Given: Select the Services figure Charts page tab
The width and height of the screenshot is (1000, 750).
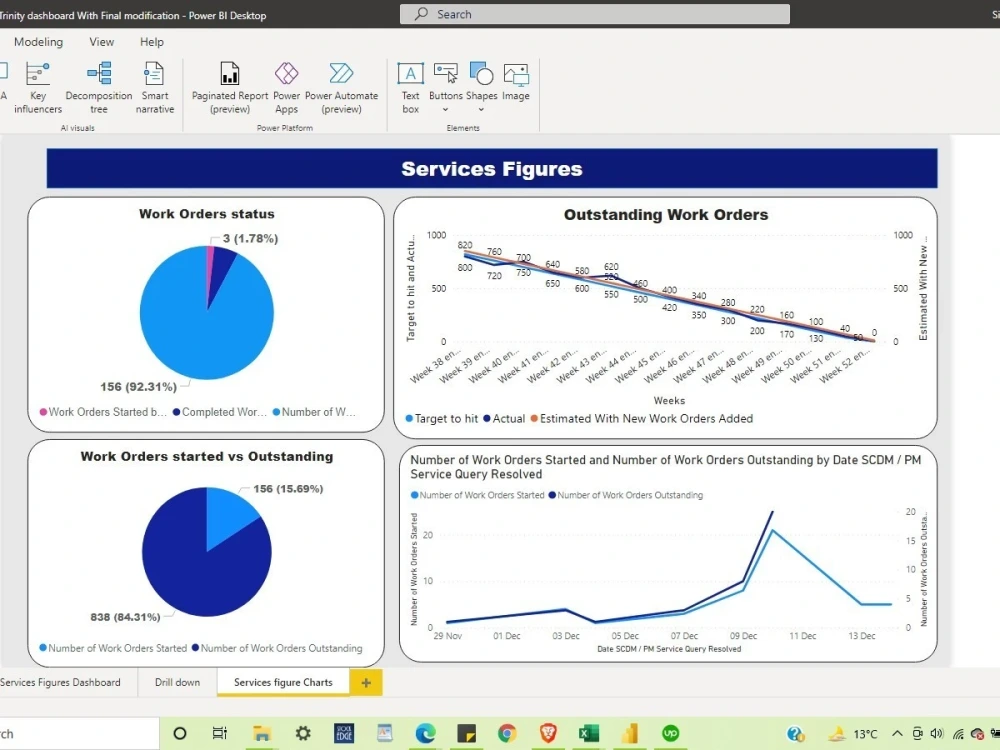Looking at the screenshot, I should [x=283, y=682].
